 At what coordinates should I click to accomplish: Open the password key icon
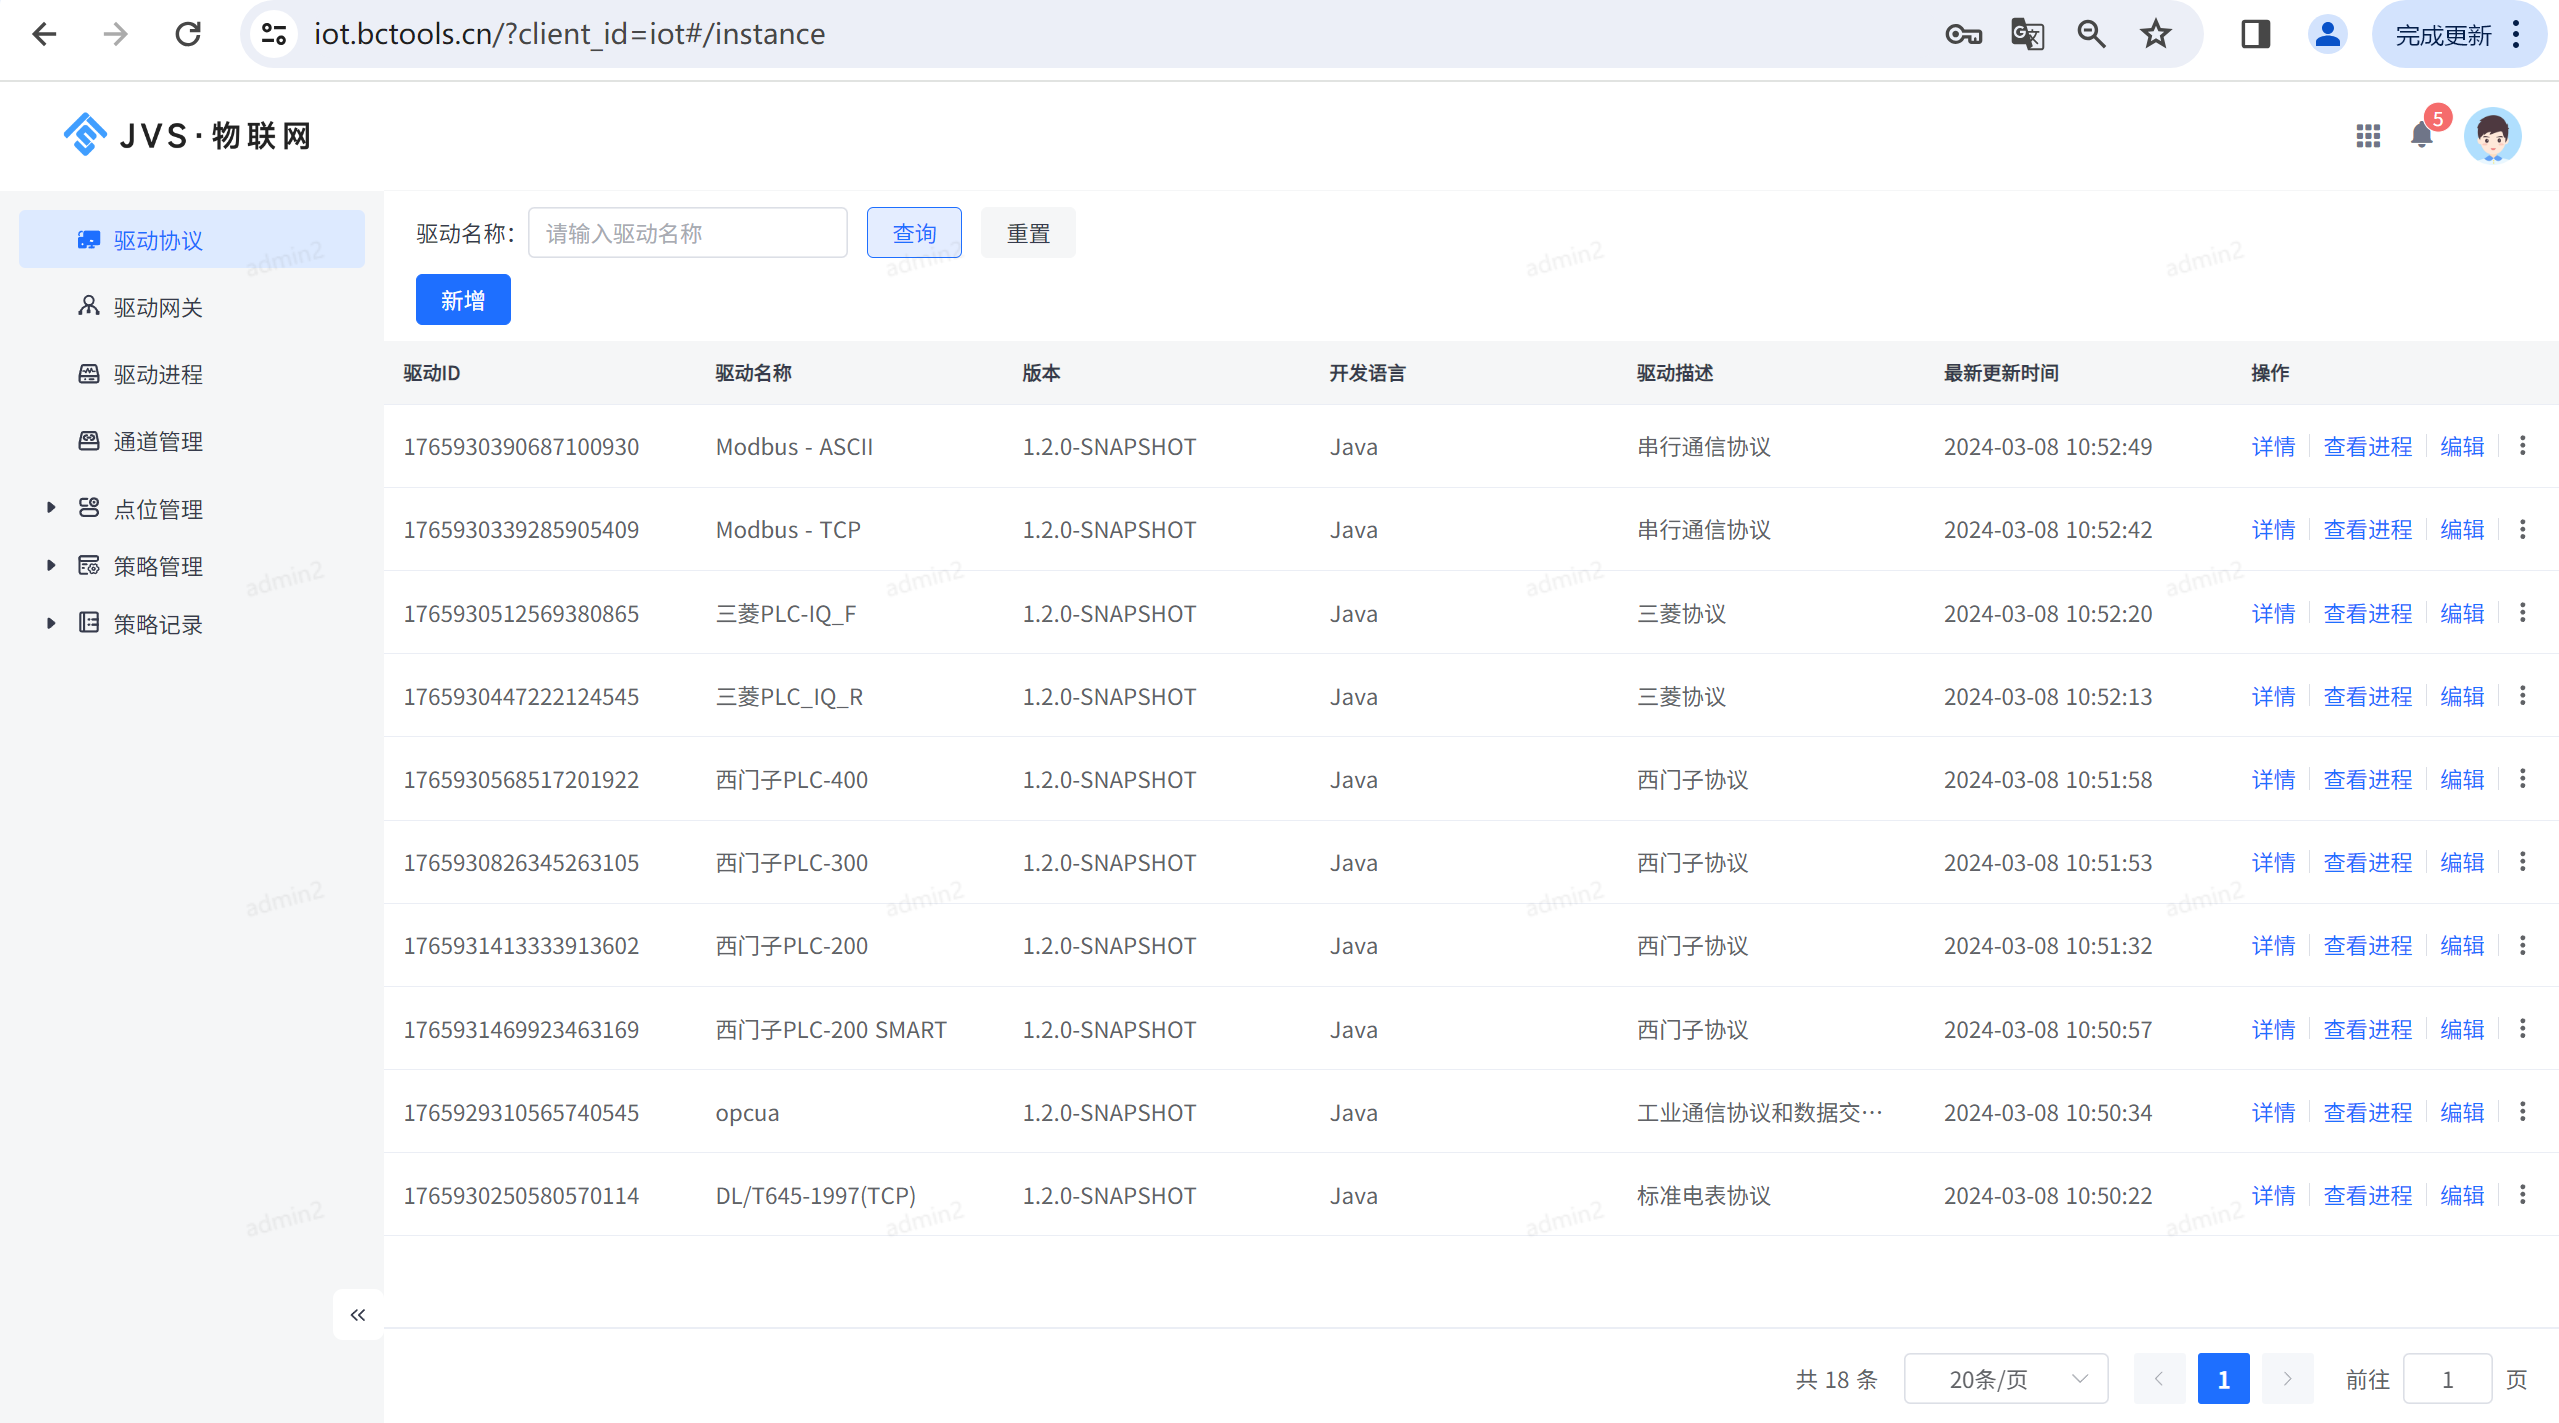(x=1963, y=34)
